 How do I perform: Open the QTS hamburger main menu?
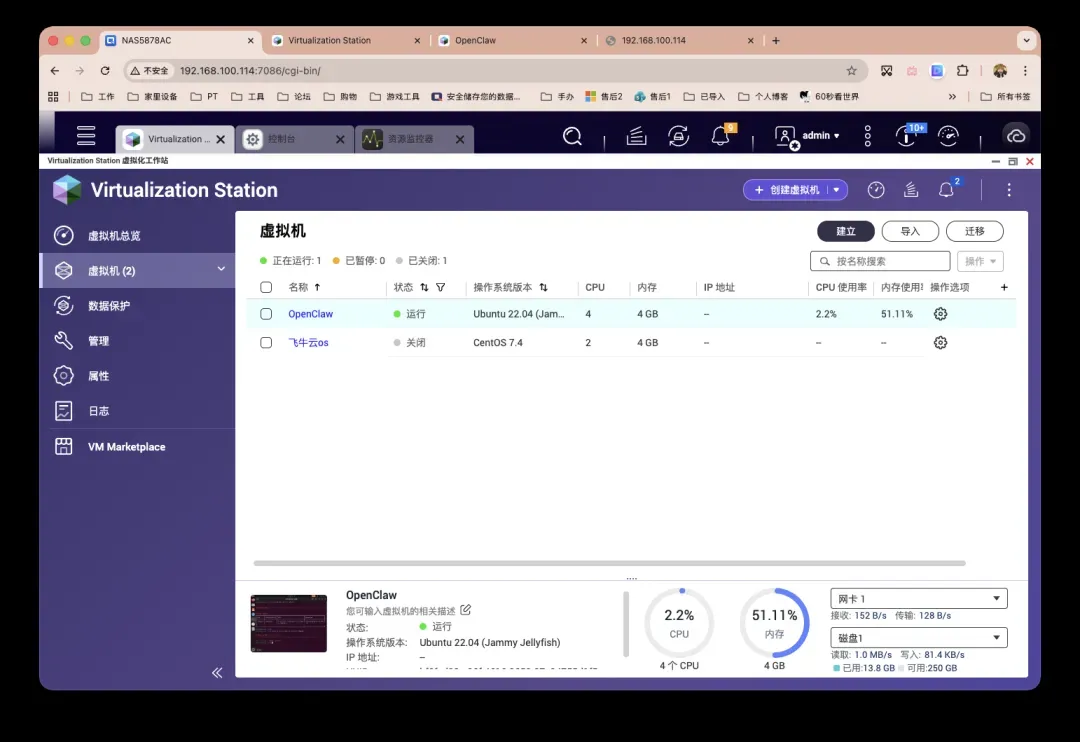coord(86,136)
